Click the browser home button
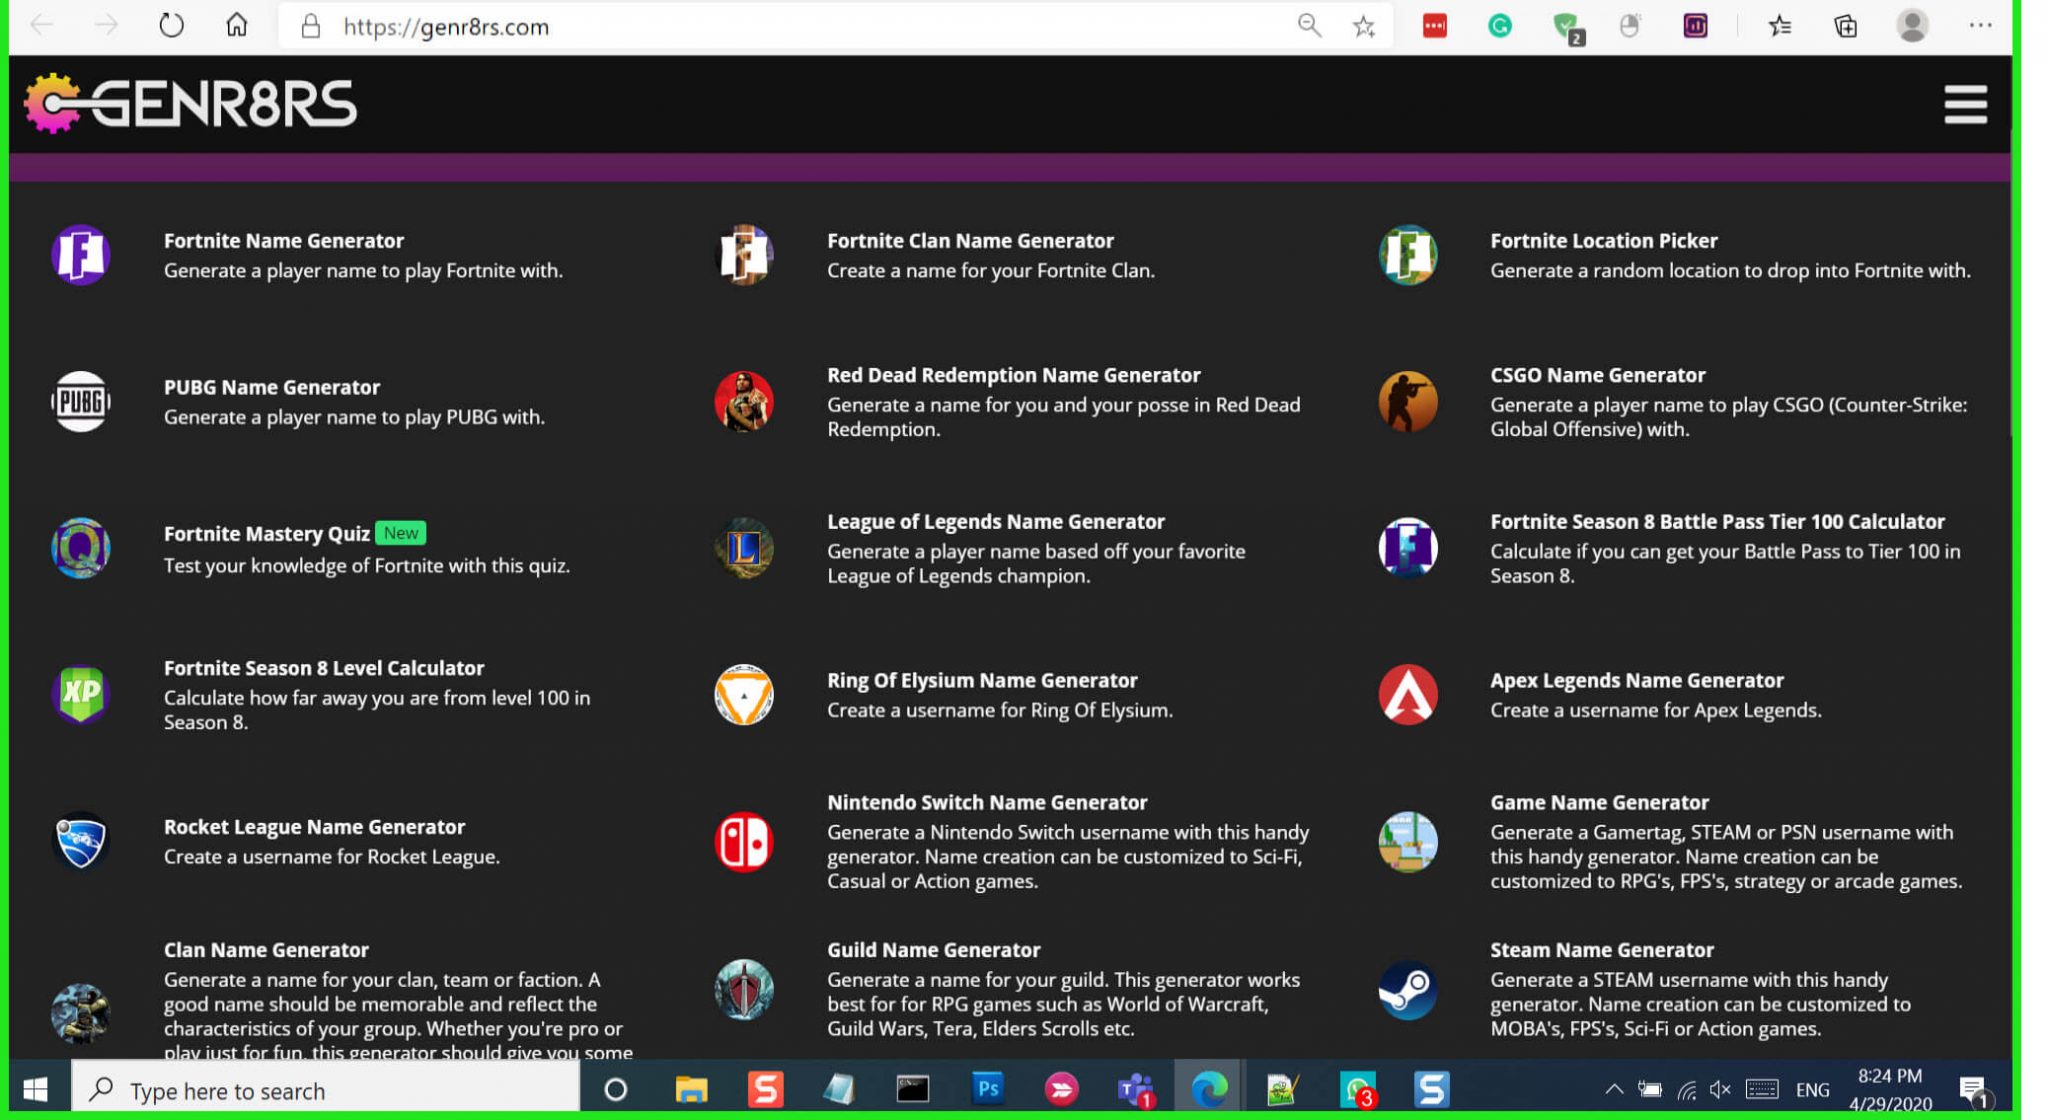2048x1120 pixels. pos(236,26)
